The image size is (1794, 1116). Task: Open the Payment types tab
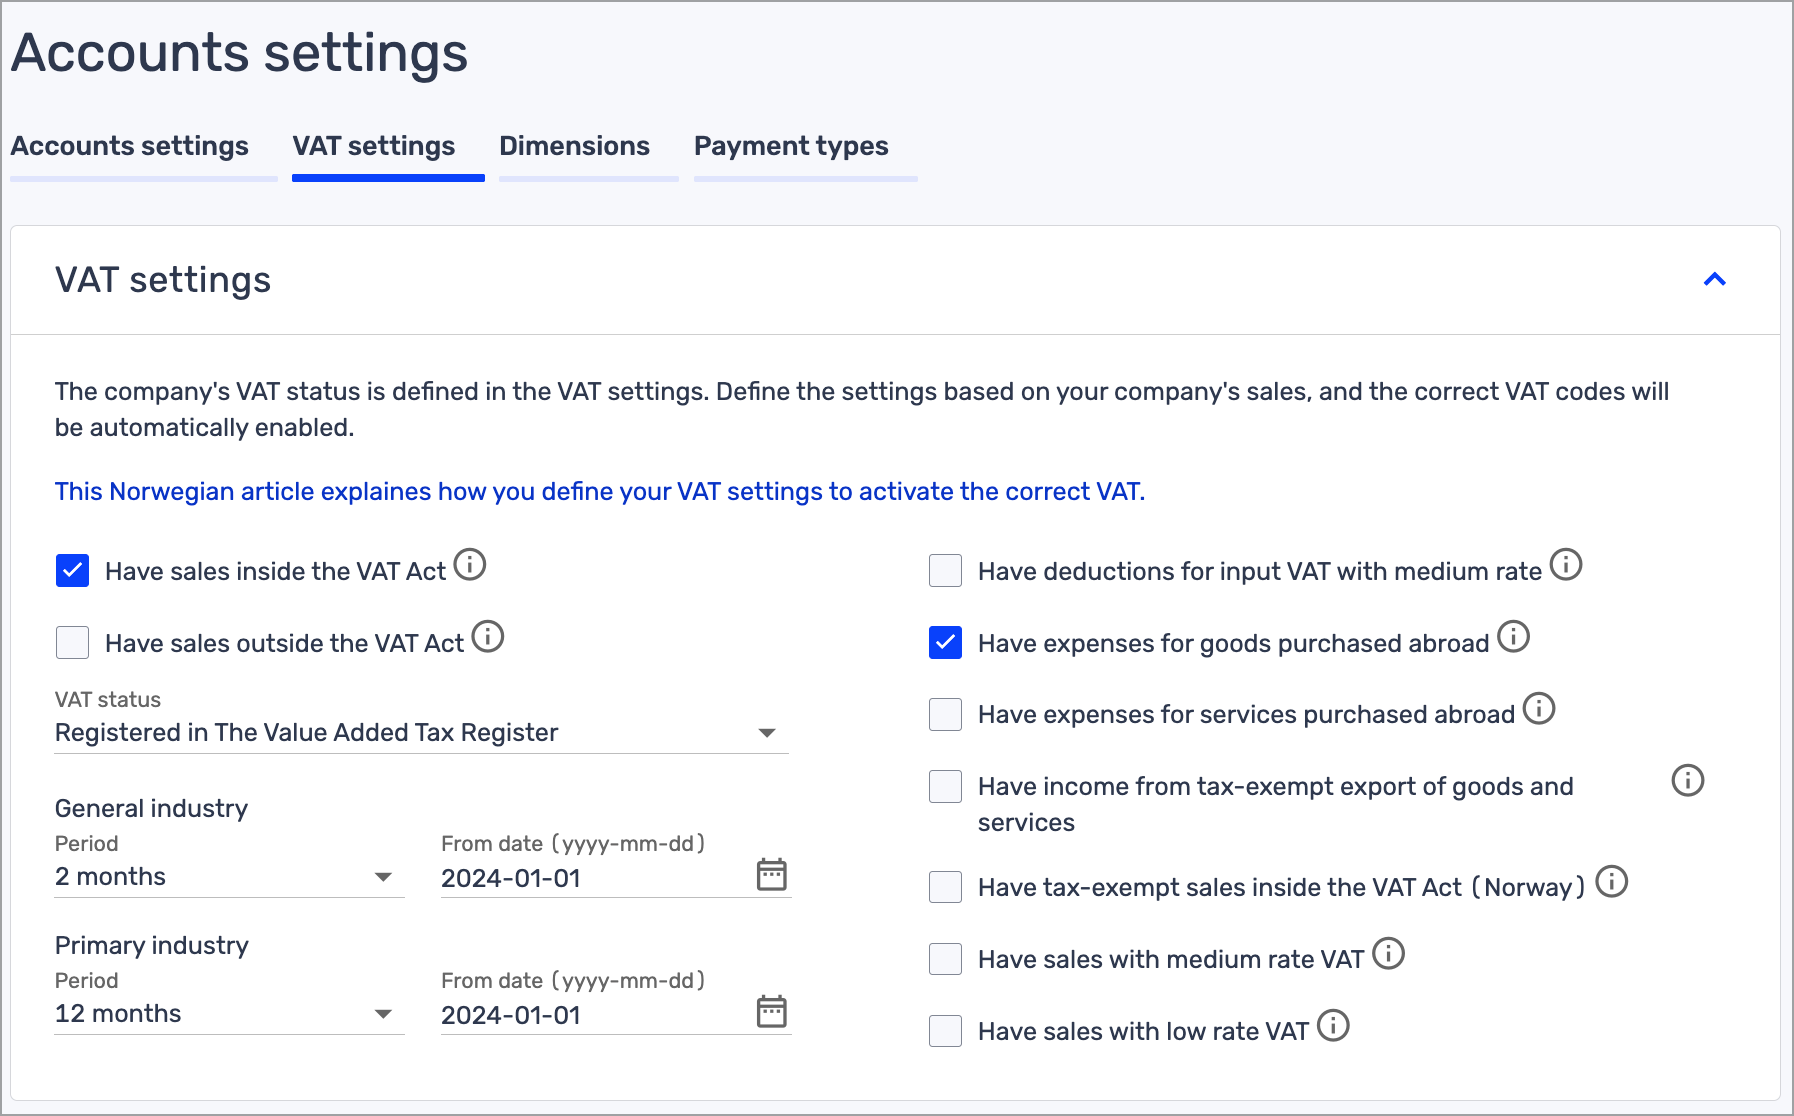click(790, 146)
